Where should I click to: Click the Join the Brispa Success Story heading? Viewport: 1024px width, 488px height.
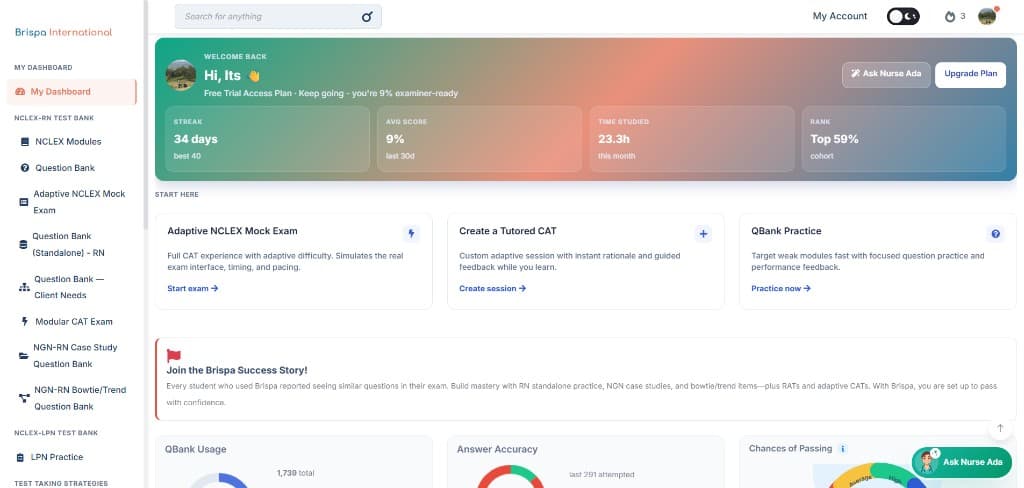pyautogui.click(x=237, y=370)
